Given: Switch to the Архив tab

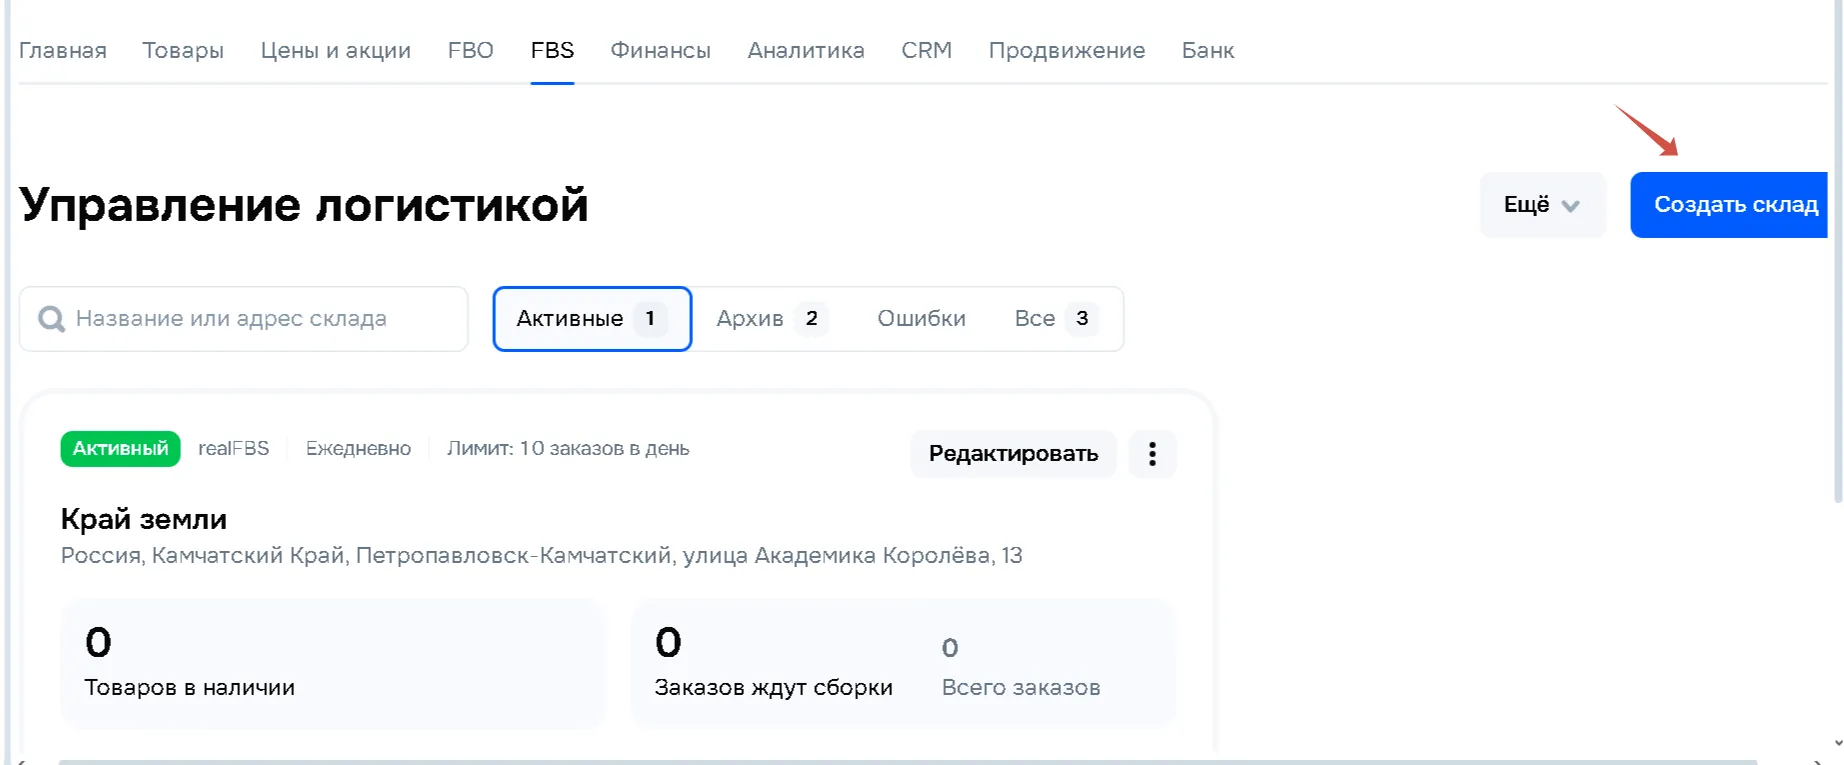Looking at the screenshot, I should pos(767,319).
